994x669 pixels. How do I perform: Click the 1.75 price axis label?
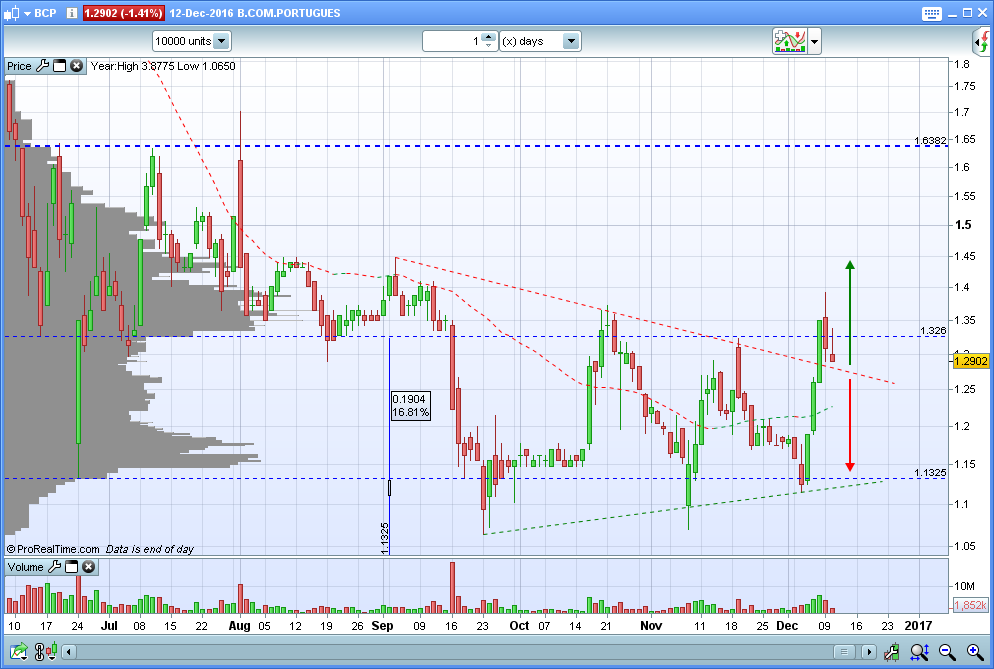pyautogui.click(x=965, y=86)
